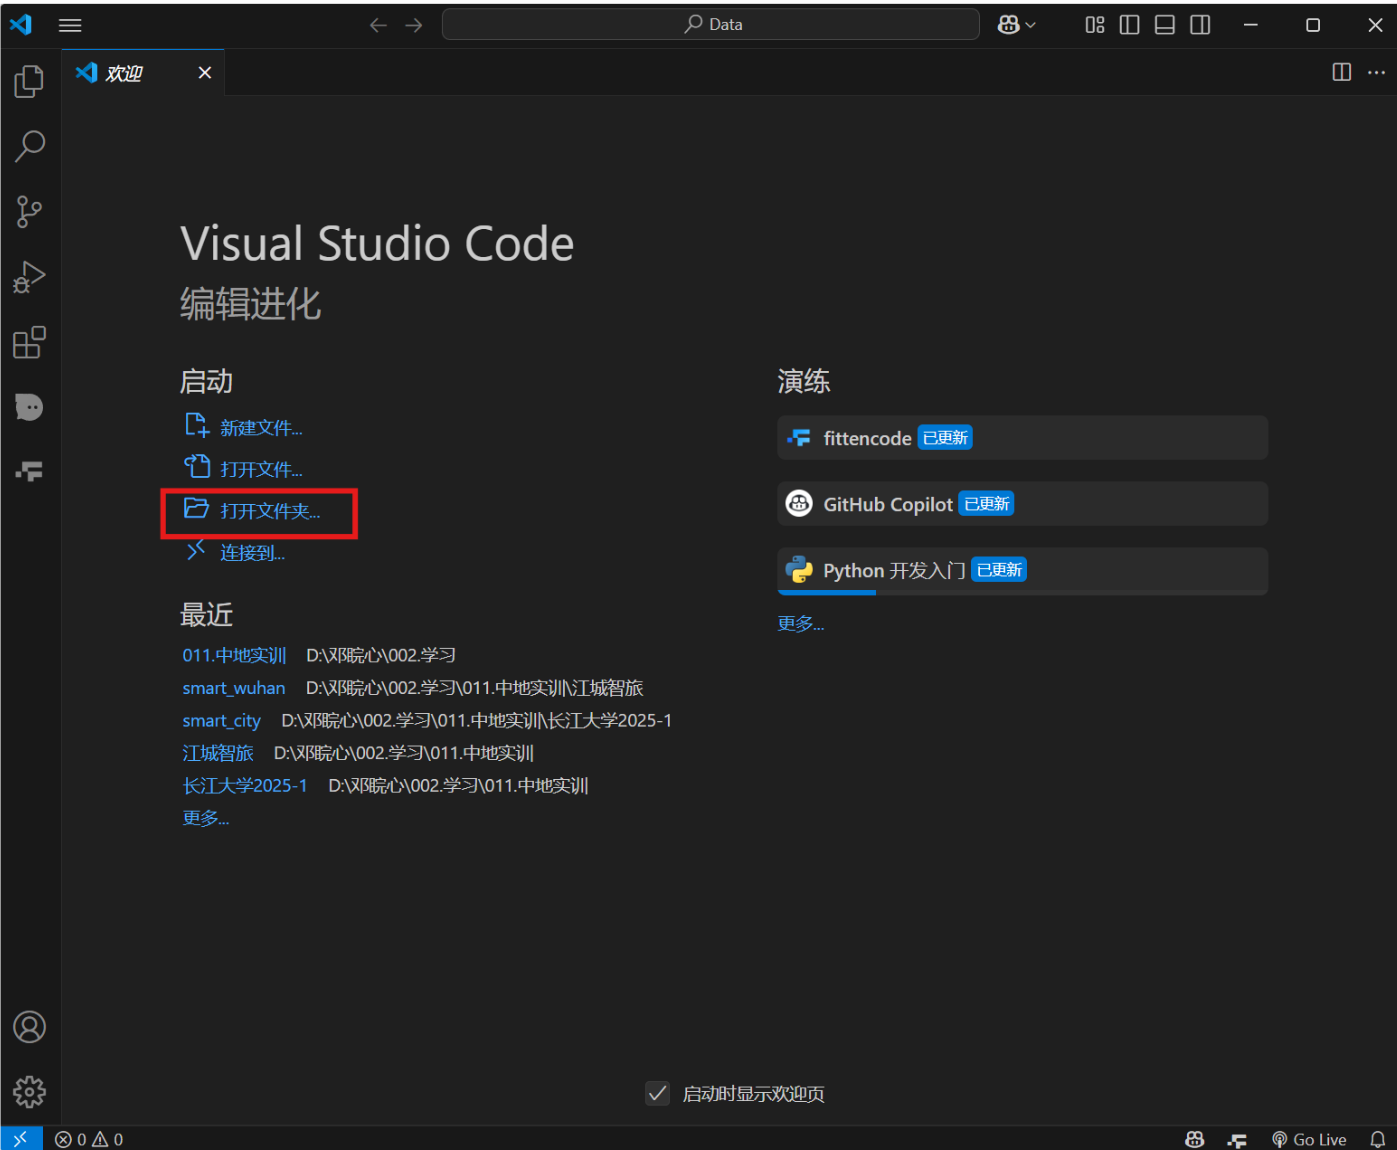Click the VS Code logo in title bar
Image resolution: width=1397 pixels, height=1150 pixels.
click(21, 24)
